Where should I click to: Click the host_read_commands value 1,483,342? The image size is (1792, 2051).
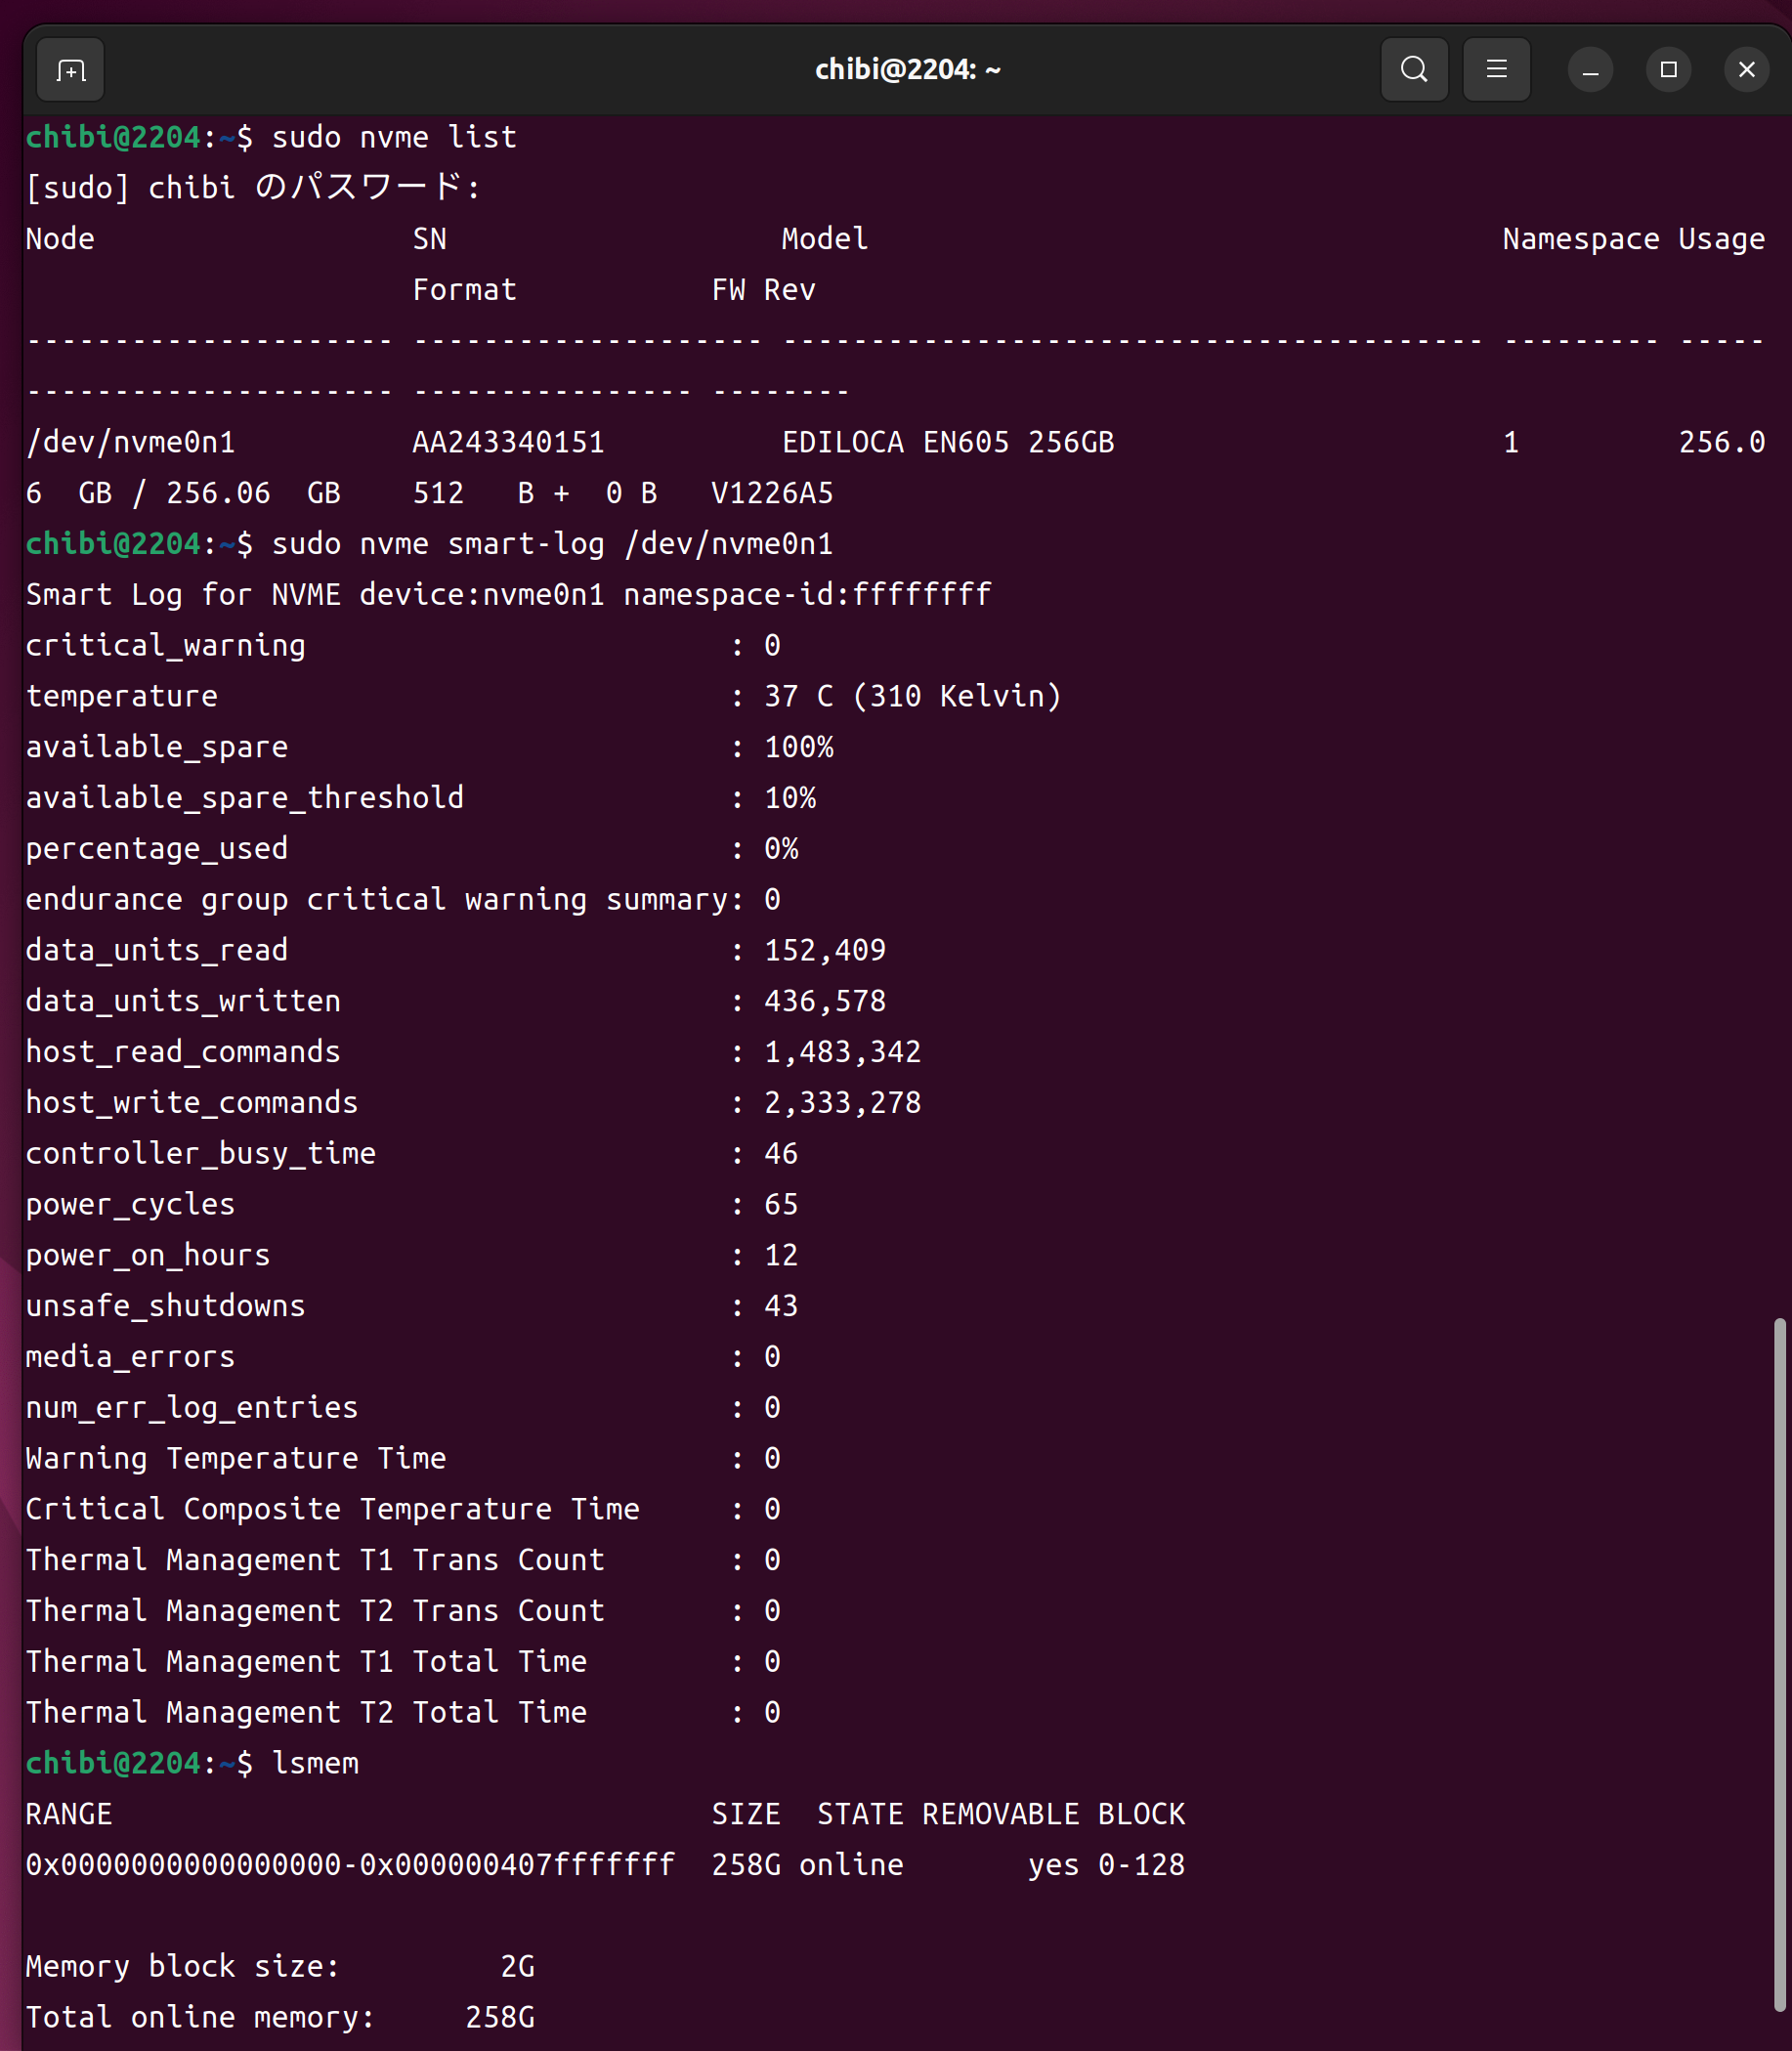pyautogui.click(x=842, y=1053)
